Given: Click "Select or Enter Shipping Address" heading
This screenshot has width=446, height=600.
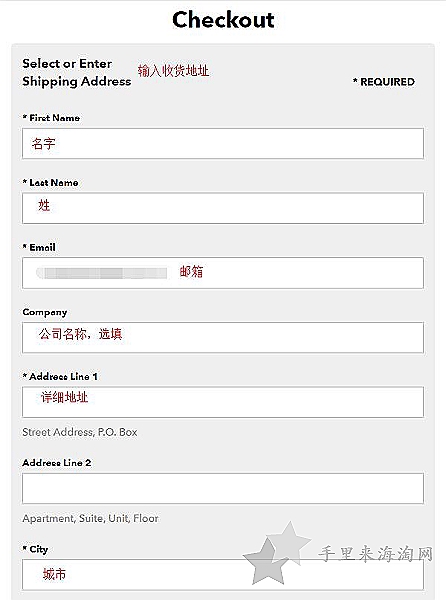Looking at the screenshot, I should coord(77,72).
